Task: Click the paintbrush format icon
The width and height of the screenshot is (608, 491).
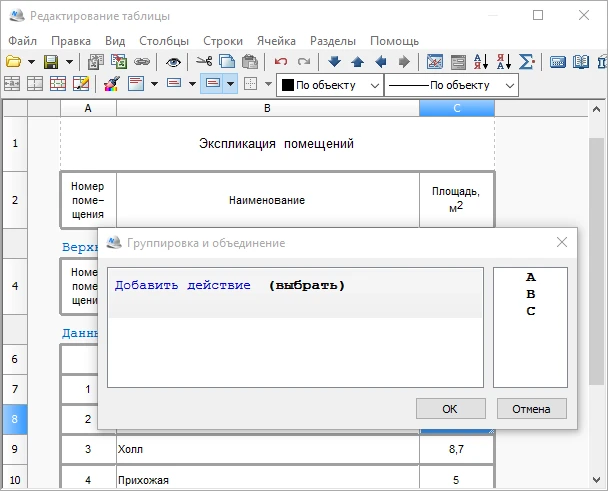Action: tap(112, 85)
